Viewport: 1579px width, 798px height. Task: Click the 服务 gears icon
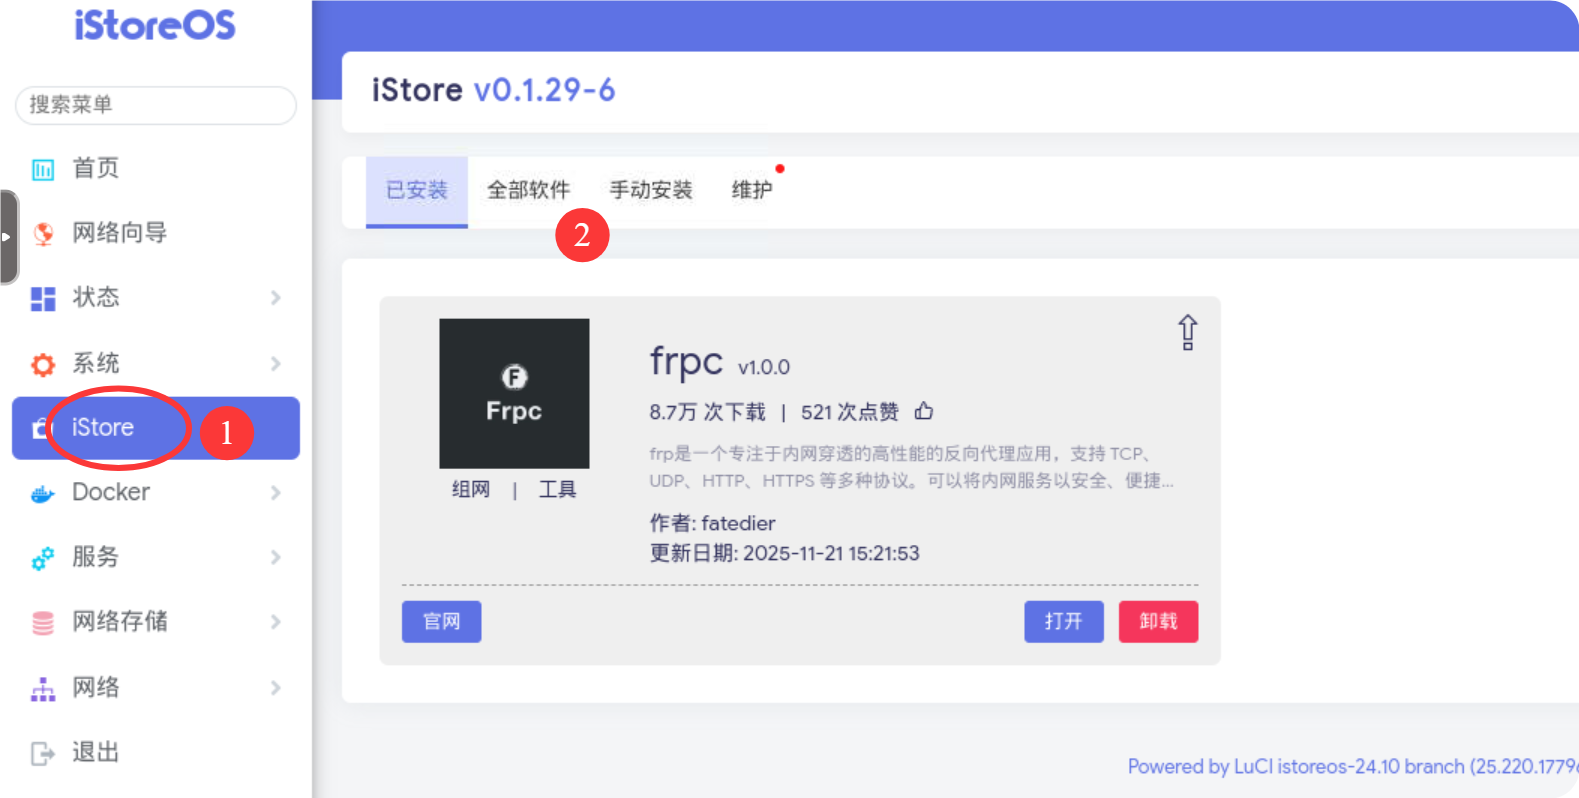click(x=43, y=558)
